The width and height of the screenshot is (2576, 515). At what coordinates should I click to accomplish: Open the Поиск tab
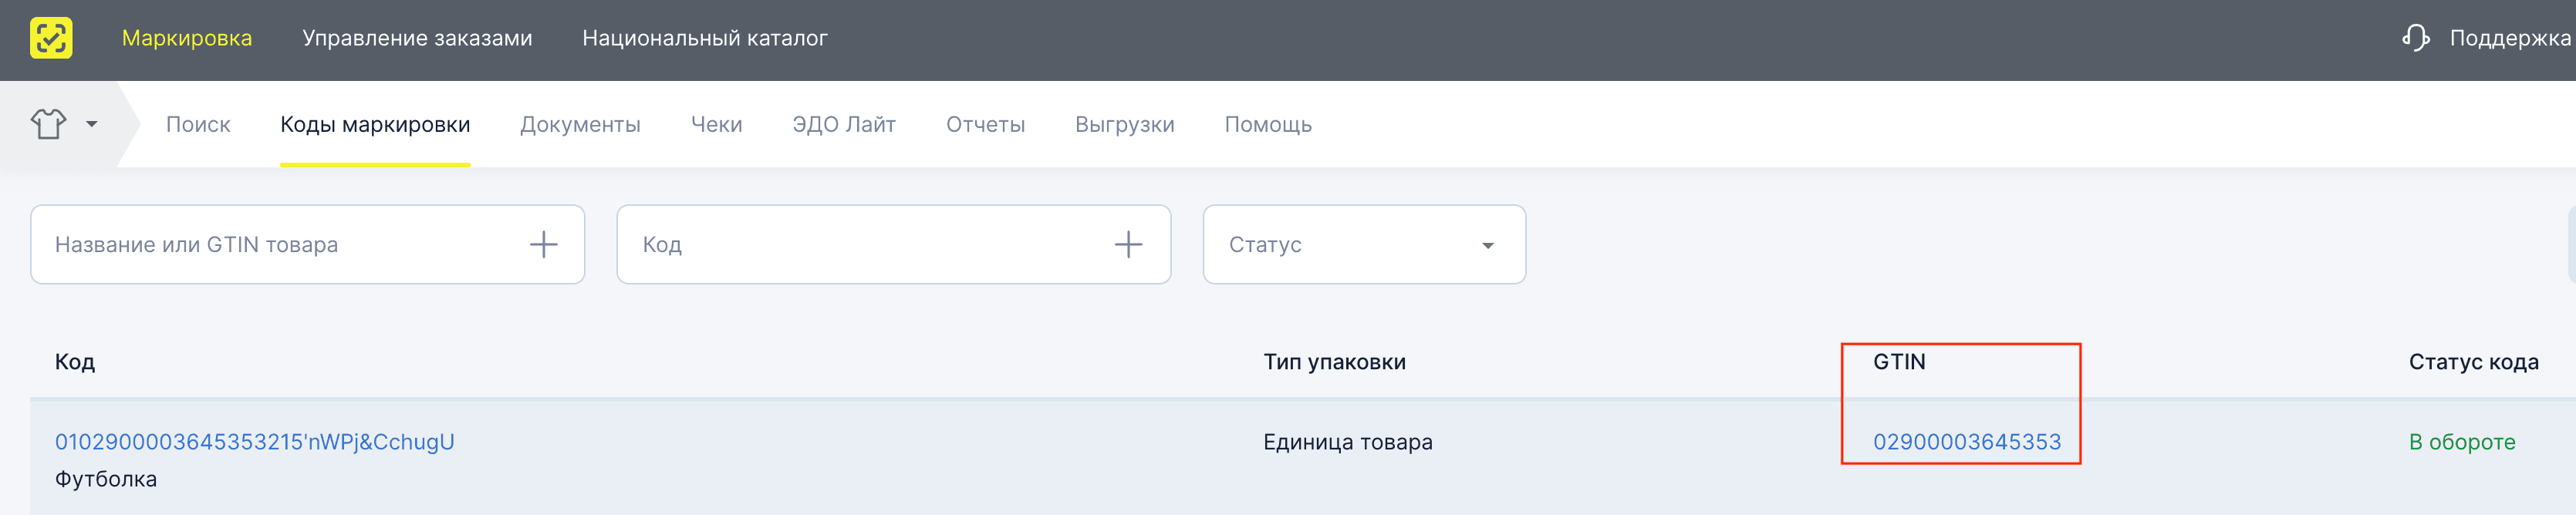(x=198, y=123)
